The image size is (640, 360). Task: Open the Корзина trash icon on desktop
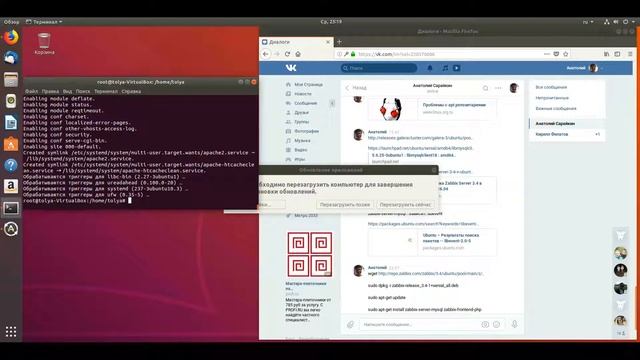pyautogui.click(x=44, y=44)
